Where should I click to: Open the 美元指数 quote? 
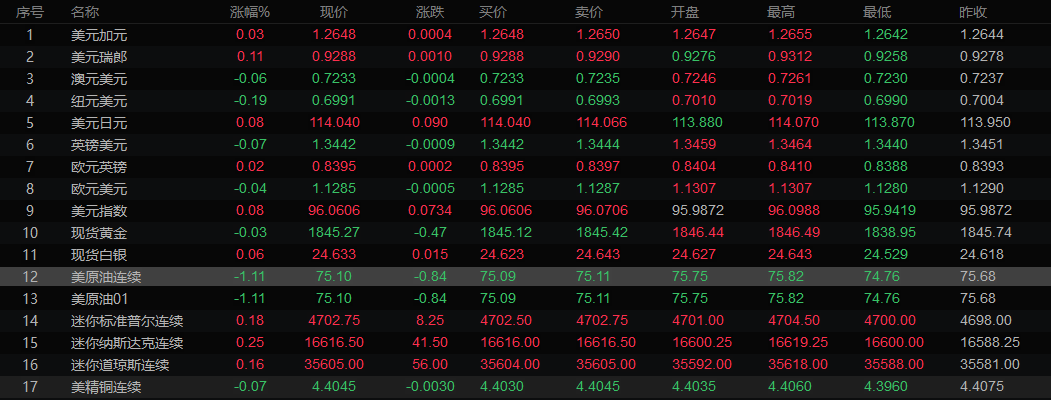coord(99,211)
